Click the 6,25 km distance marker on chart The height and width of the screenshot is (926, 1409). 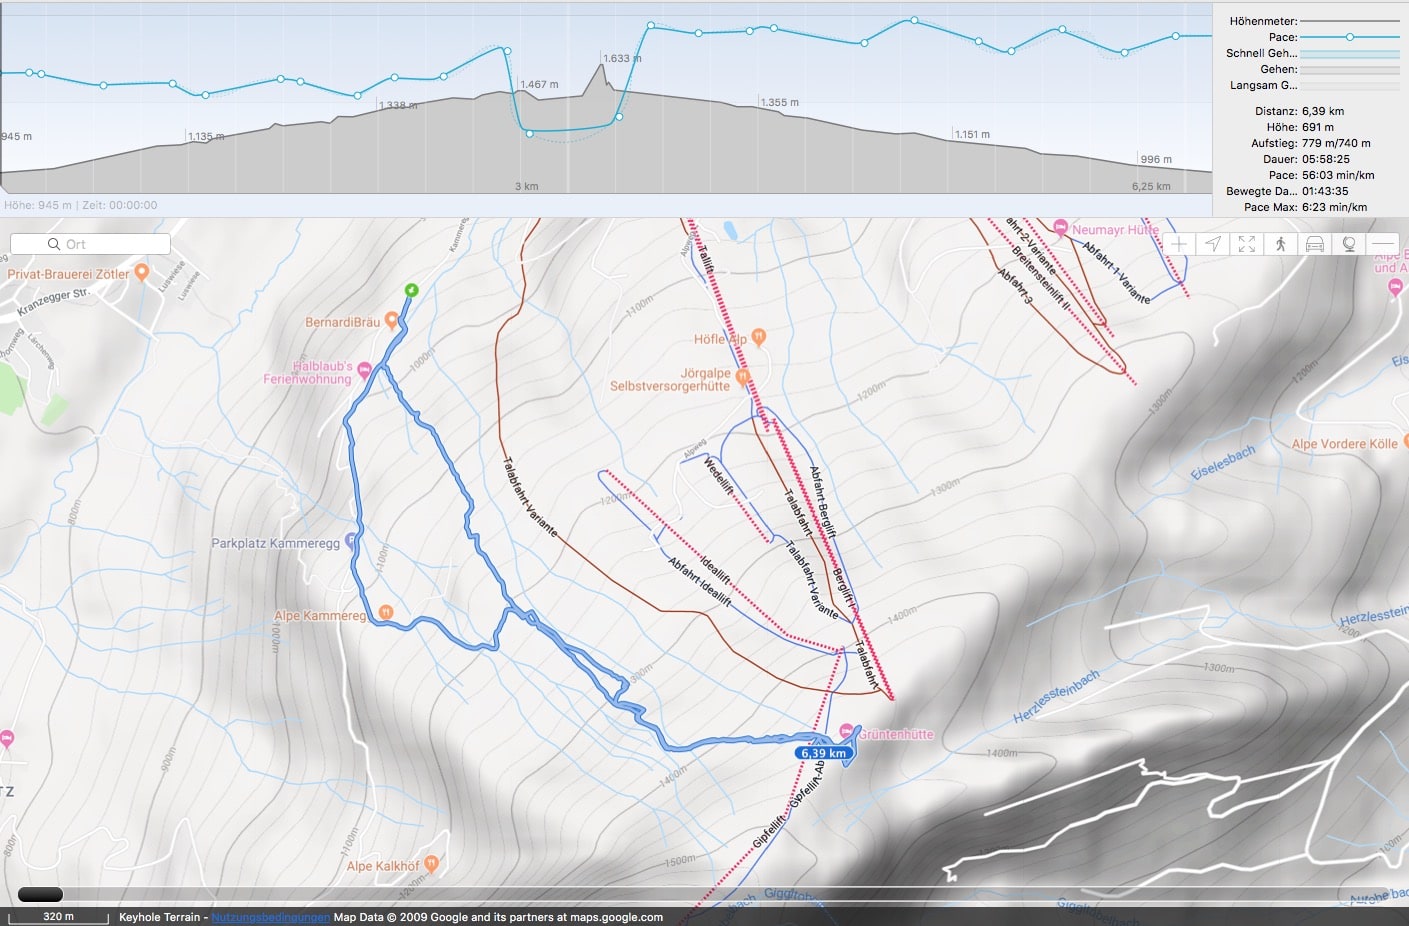(x=1150, y=186)
